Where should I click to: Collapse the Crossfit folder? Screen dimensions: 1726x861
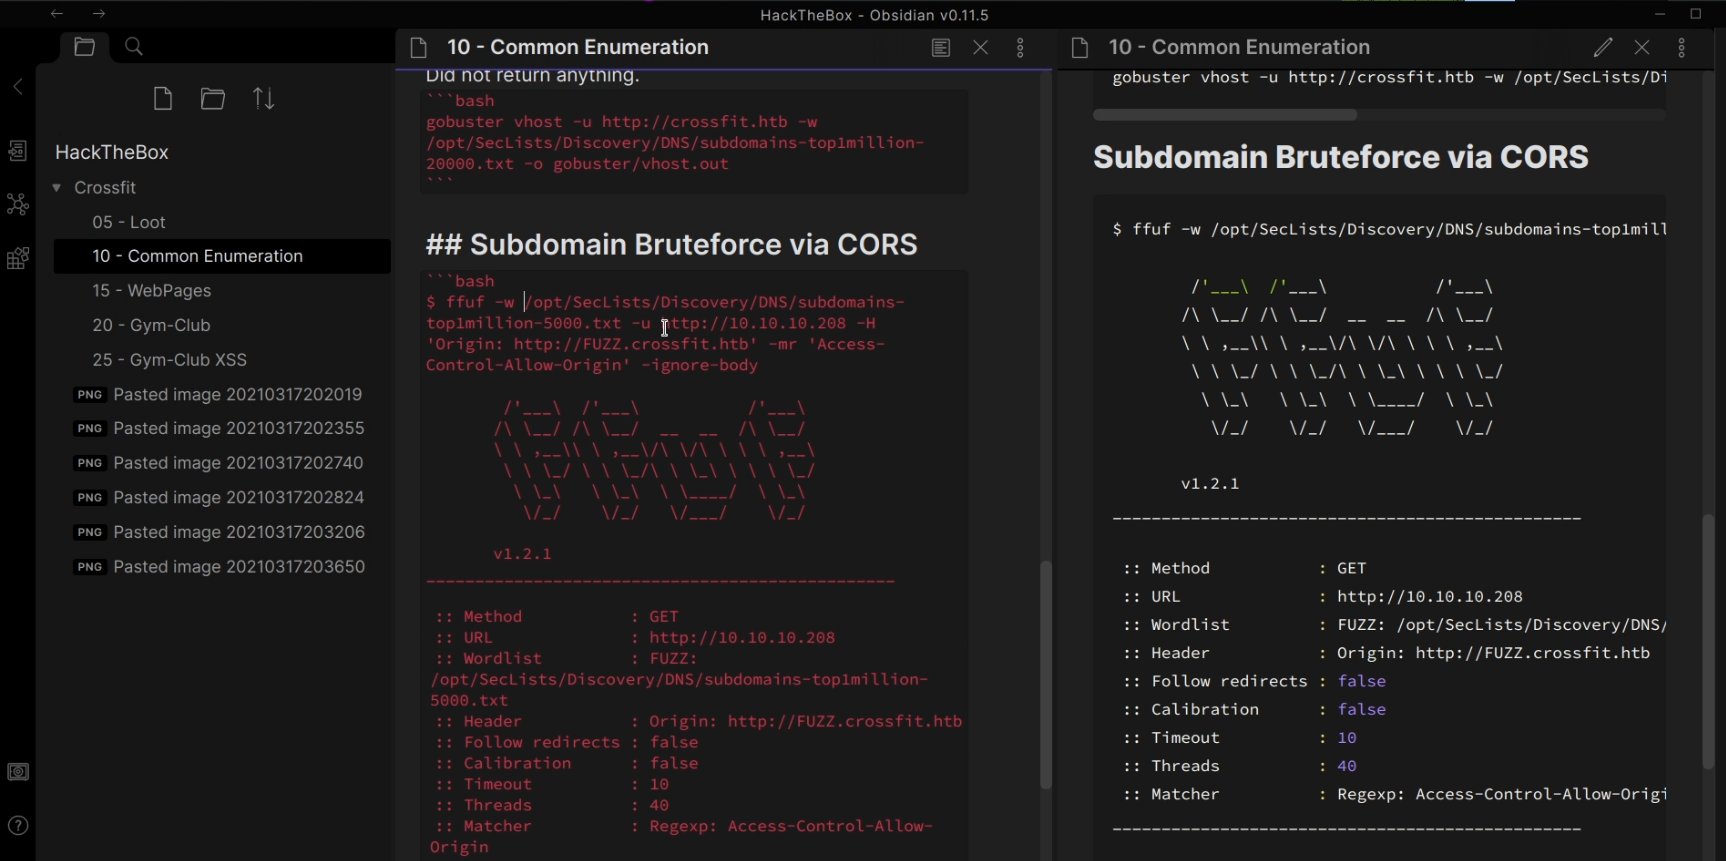57,188
